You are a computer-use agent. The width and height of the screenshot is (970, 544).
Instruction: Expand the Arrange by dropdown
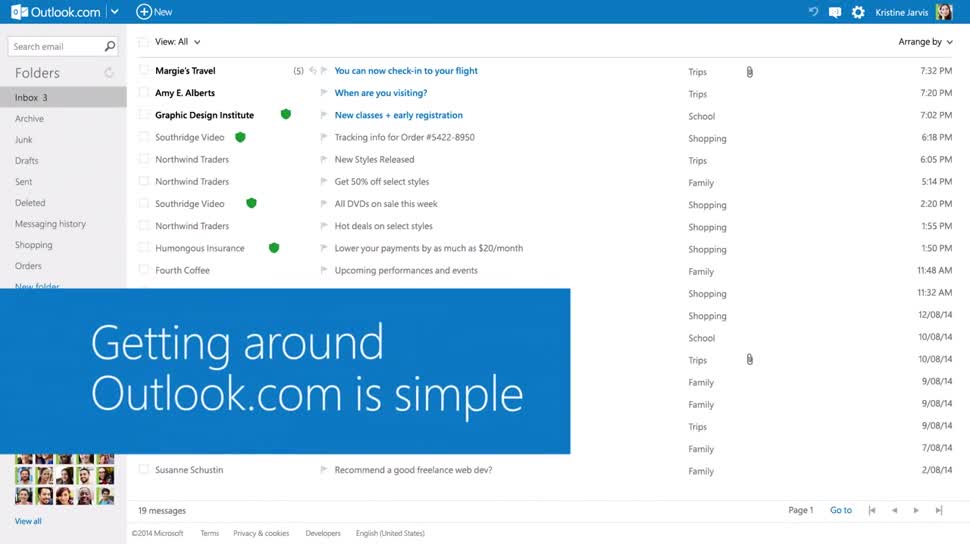pos(925,42)
